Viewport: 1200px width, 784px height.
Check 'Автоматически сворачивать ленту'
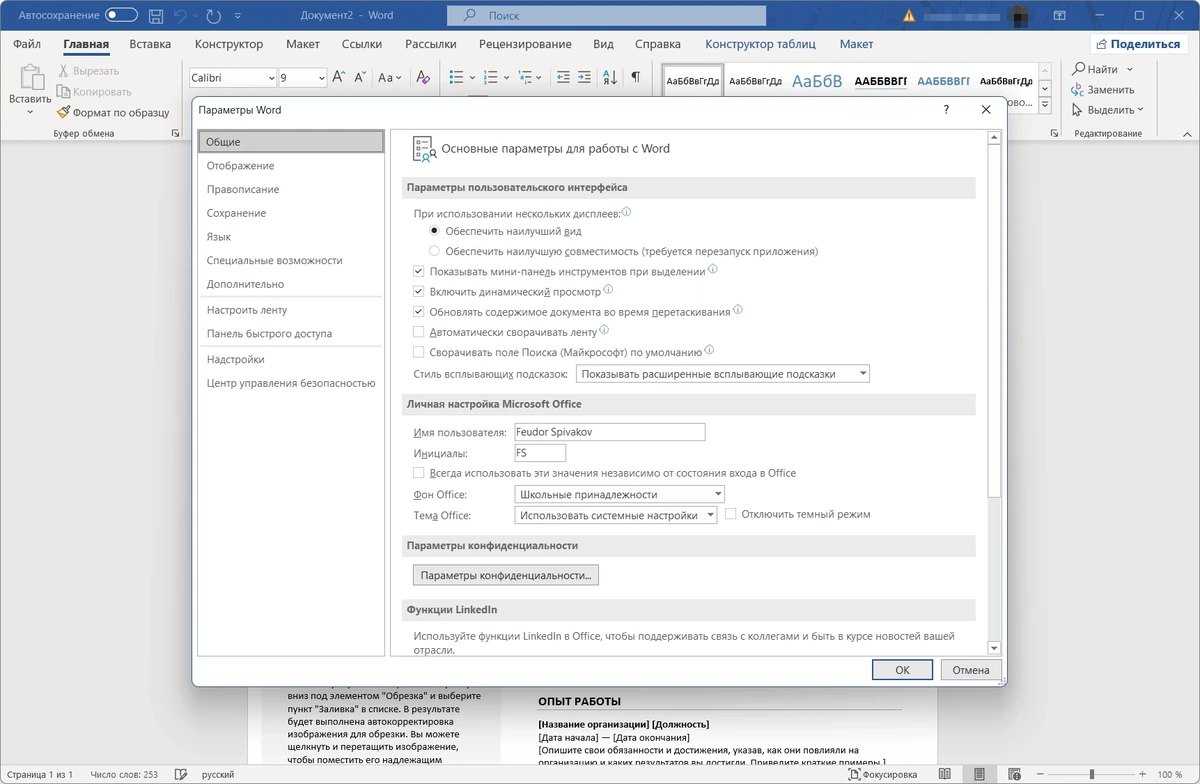coord(419,332)
